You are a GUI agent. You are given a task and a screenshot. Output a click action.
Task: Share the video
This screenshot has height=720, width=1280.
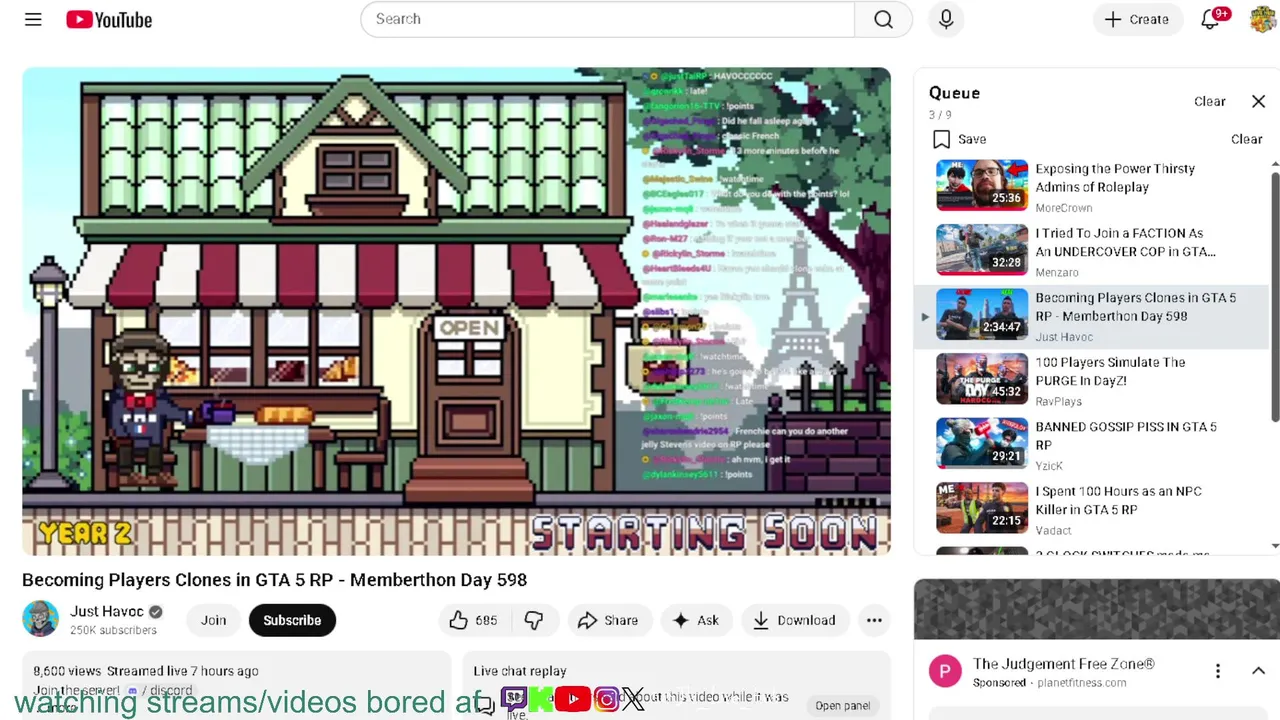(608, 620)
